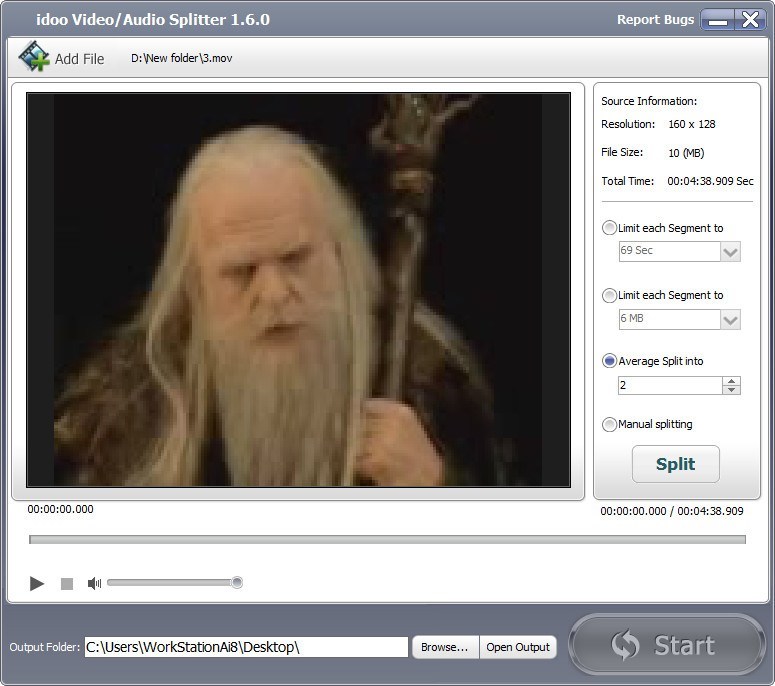Select Limit each Segment to seconds option
The height and width of the screenshot is (686, 775).
(x=609, y=228)
